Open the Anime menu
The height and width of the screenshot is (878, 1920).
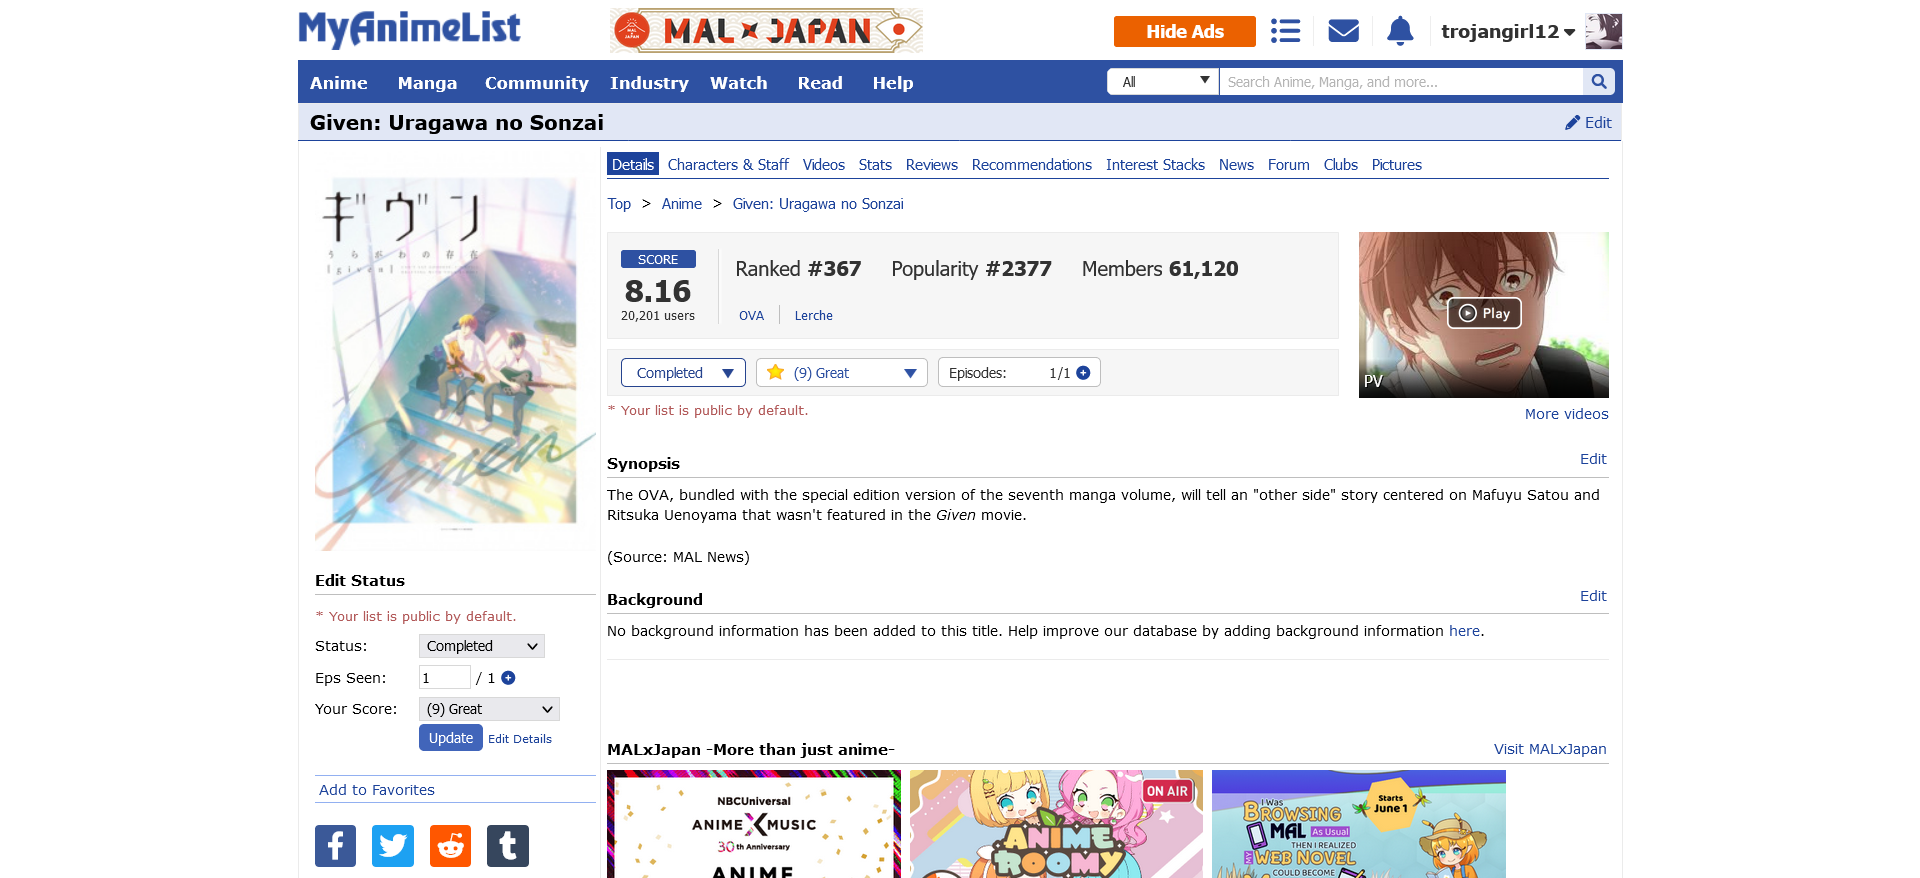click(x=339, y=83)
